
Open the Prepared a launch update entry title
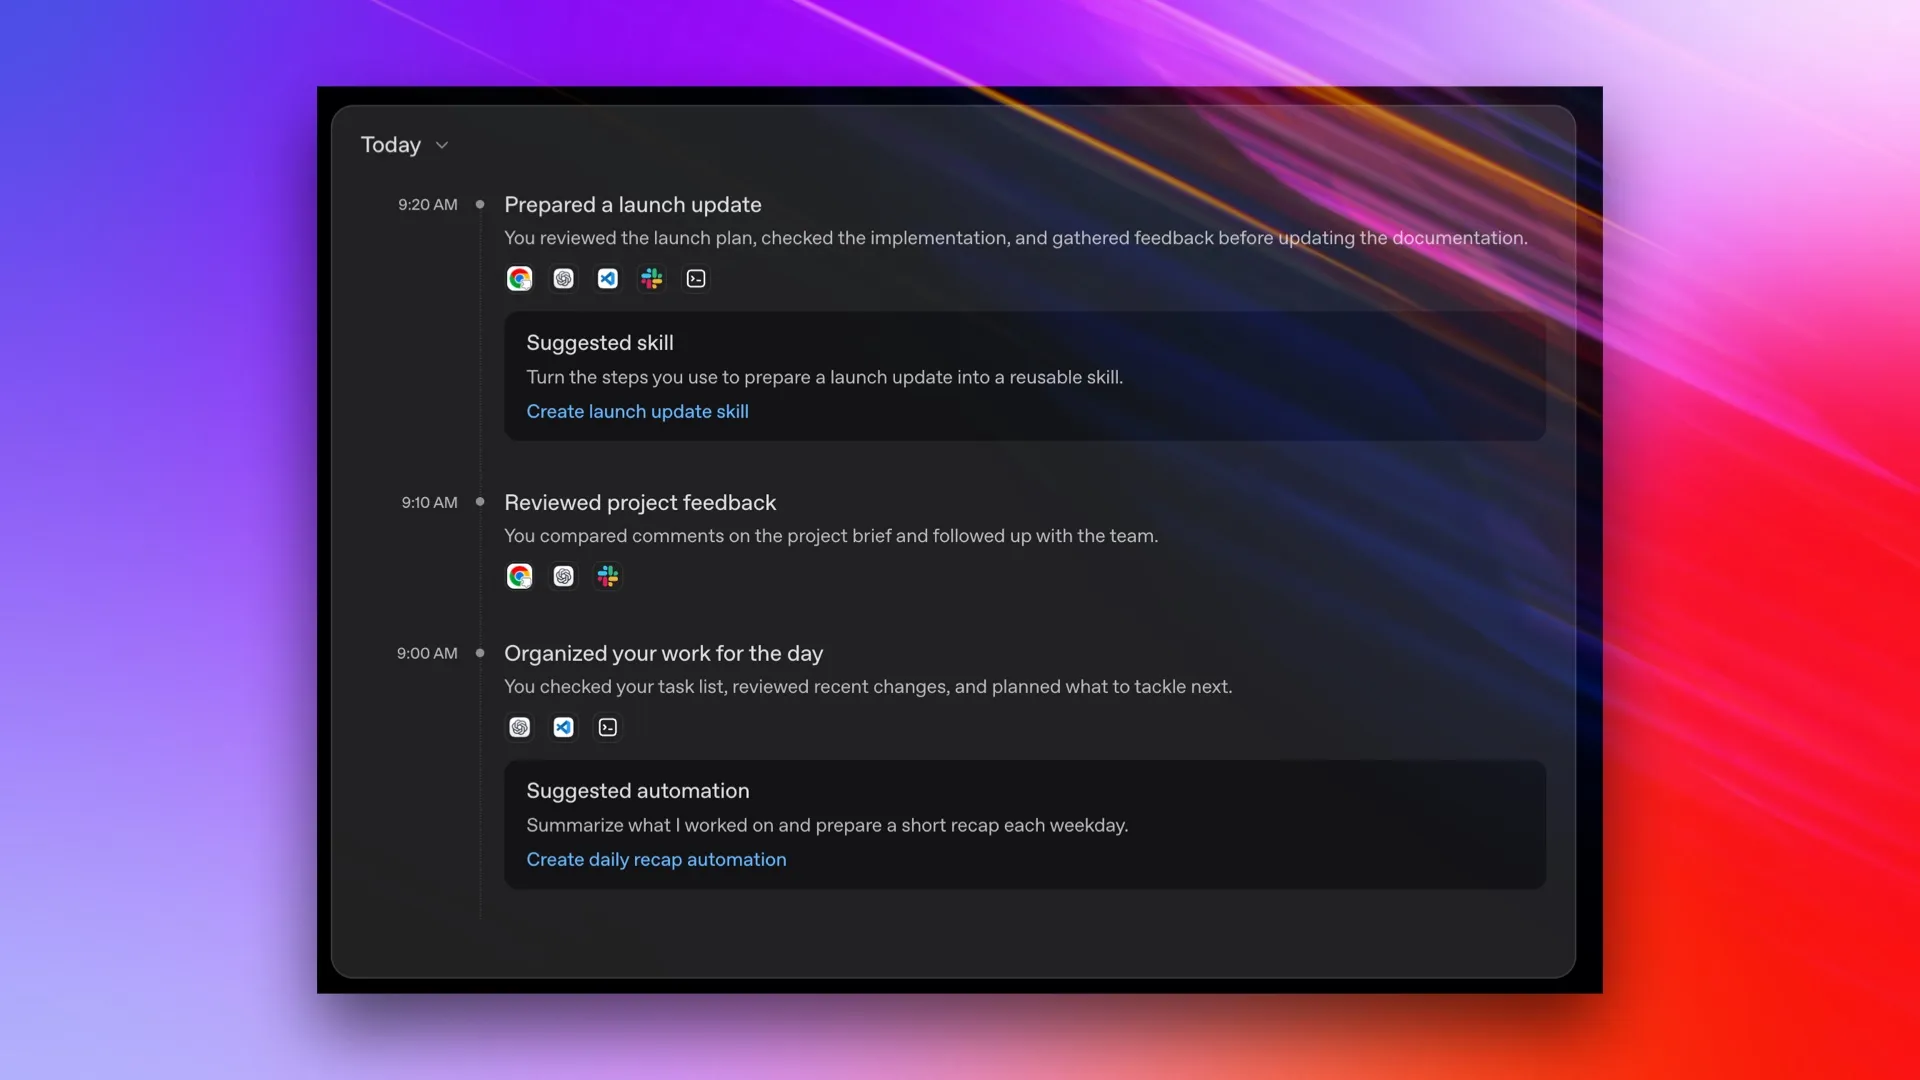pyautogui.click(x=633, y=204)
